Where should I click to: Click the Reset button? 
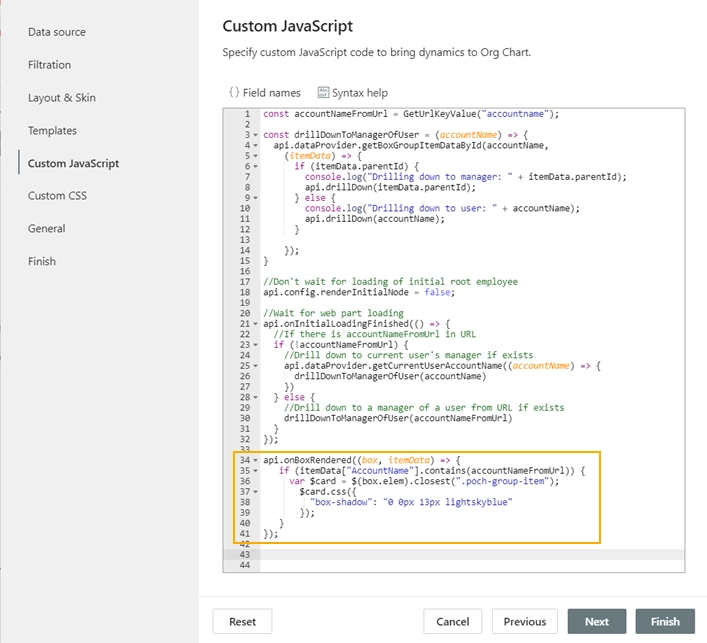tap(243, 621)
